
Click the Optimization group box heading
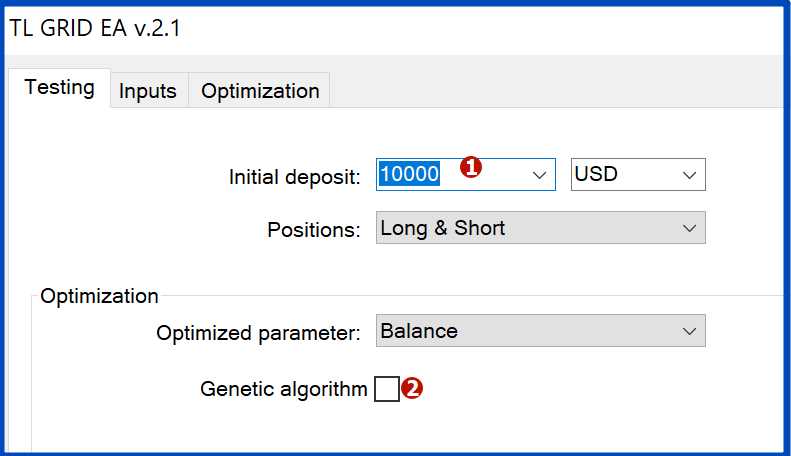click(99, 296)
